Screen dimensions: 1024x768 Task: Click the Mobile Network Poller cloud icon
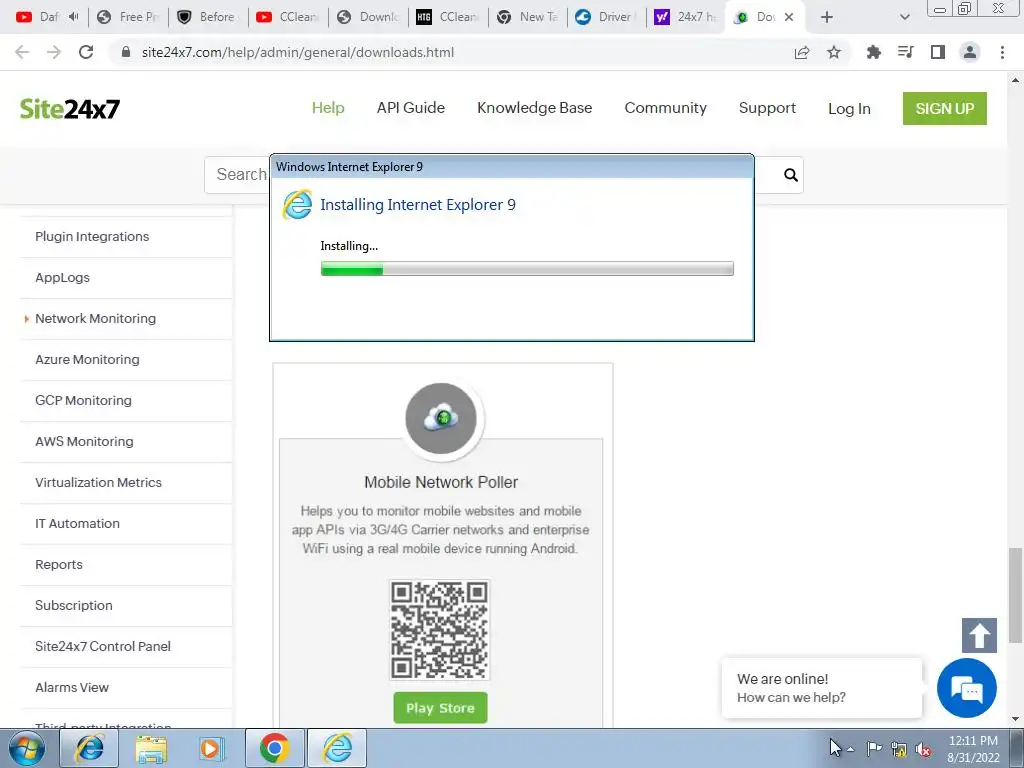click(441, 418)
